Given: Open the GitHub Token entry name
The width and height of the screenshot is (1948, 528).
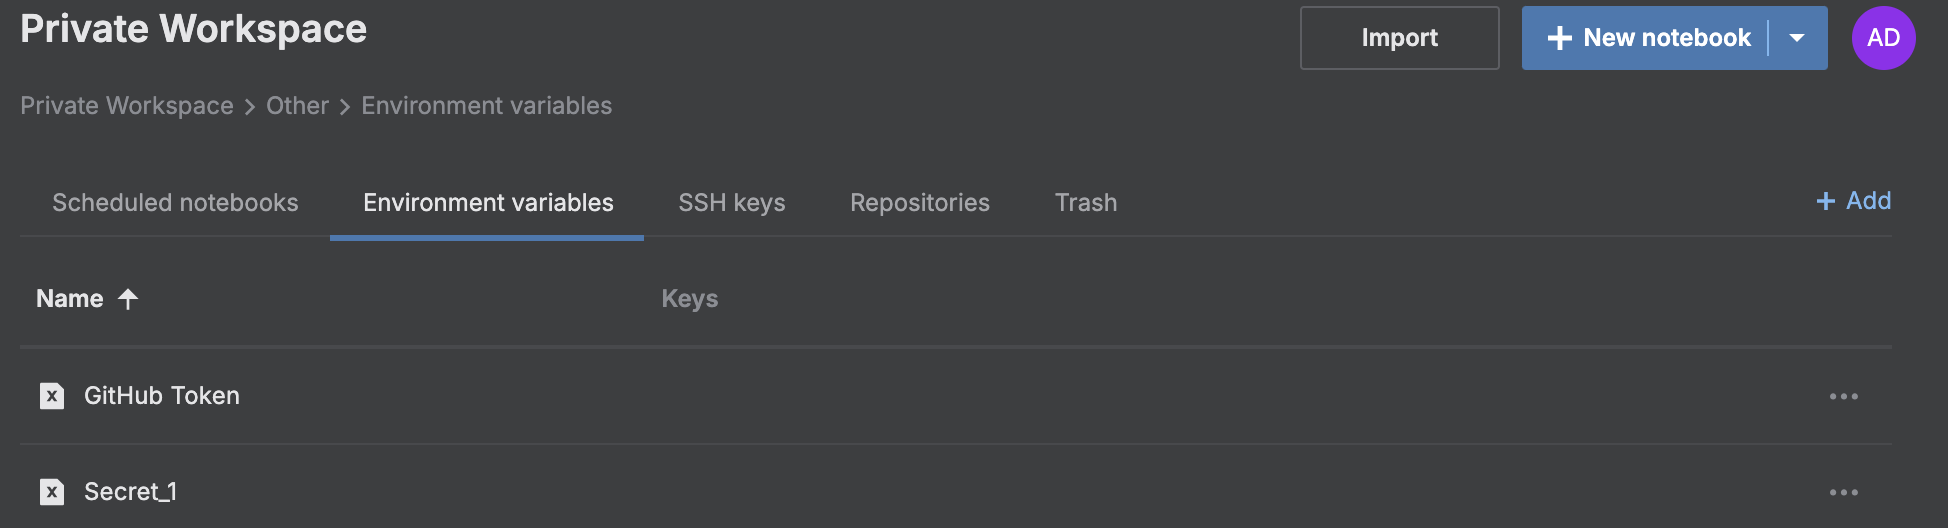Looking at the screenshot, I should click(162, 396).
